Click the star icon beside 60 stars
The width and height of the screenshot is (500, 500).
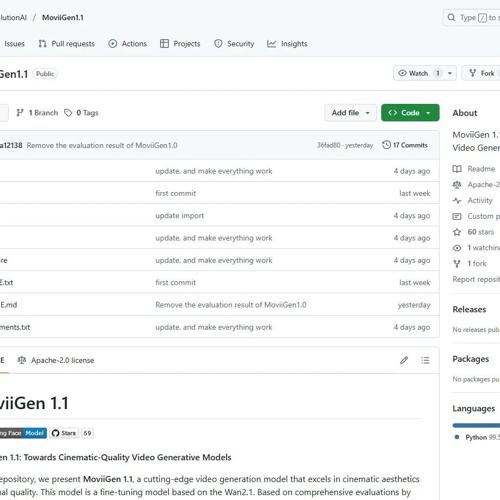pyautogui.click(x=457, y=232)
